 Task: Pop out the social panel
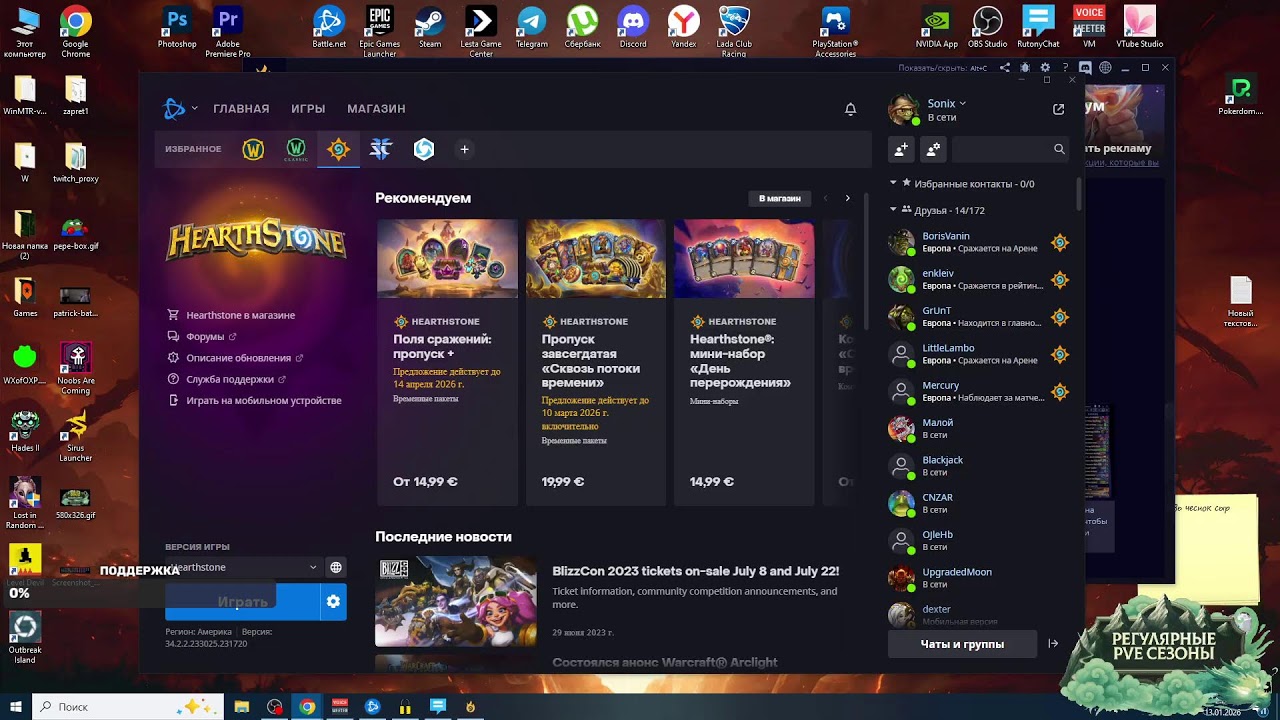coord(1059,109)
